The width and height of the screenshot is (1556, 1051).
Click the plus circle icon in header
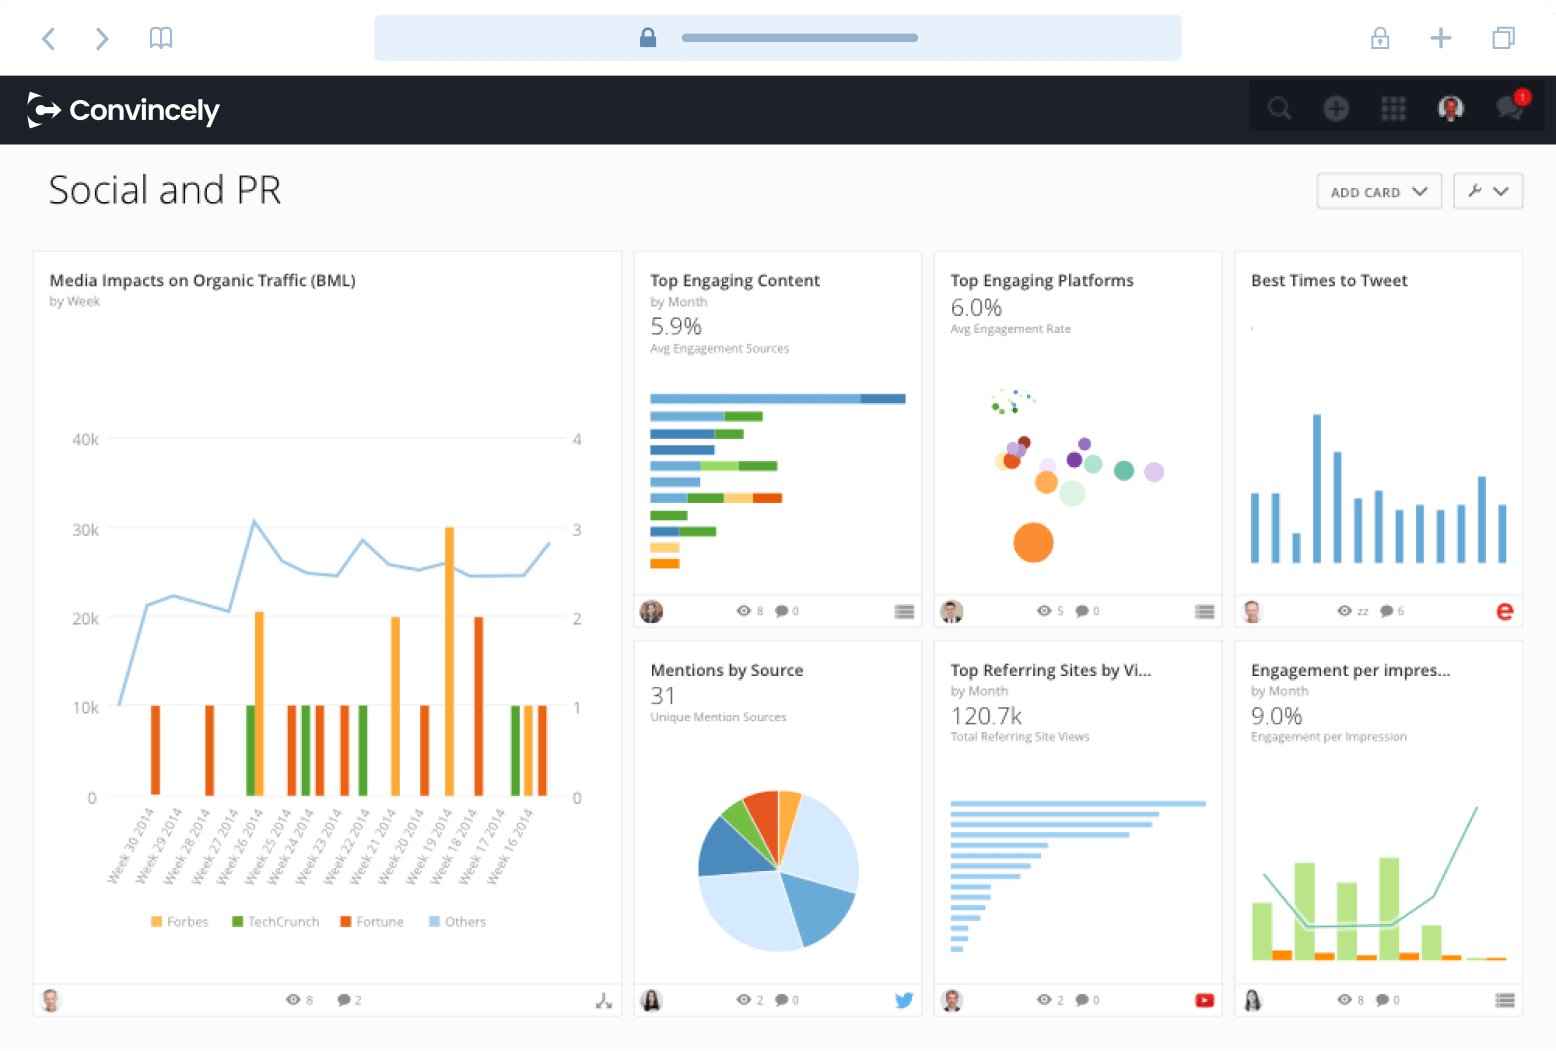pyautogui.click(x=1336, y=108)
